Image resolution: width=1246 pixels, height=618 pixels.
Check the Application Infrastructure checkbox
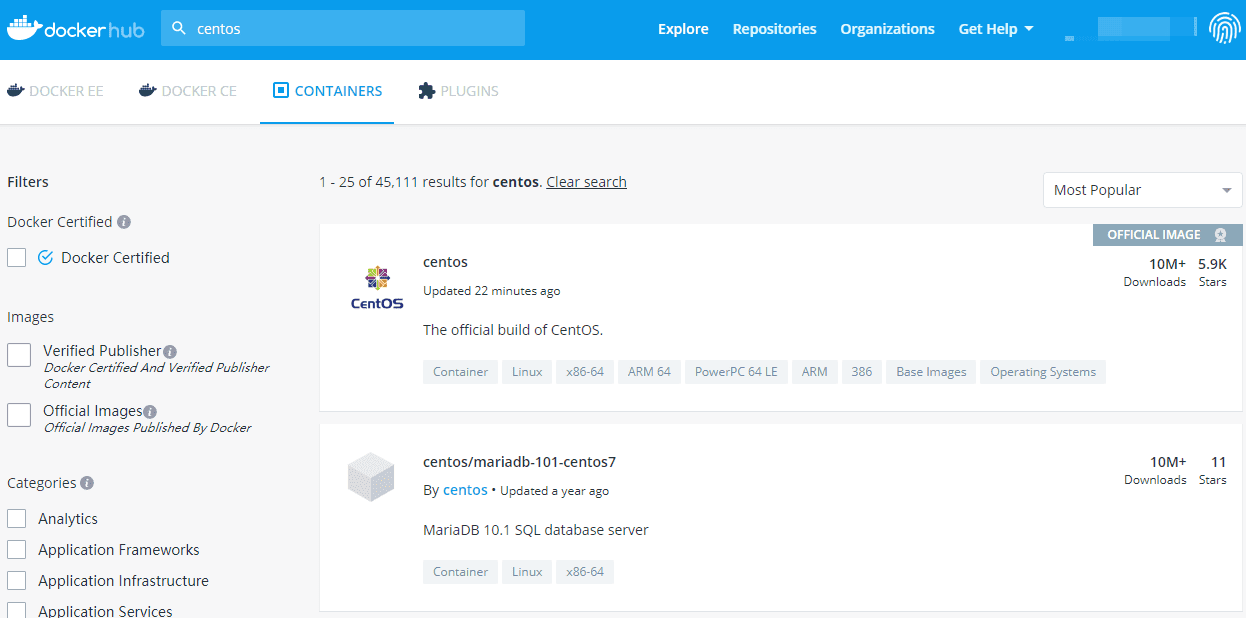tap(16, 581)
